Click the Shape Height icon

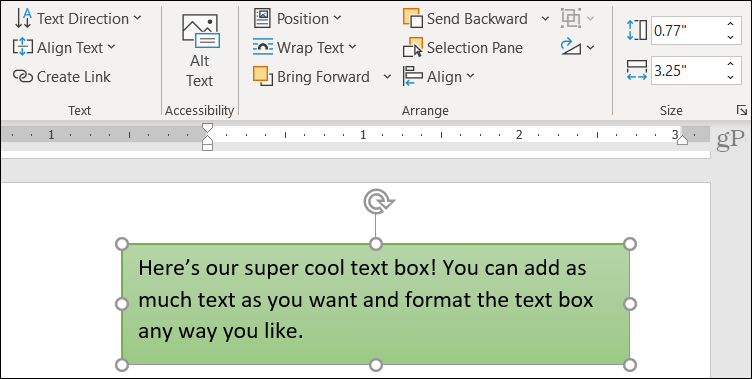[637, 30]
